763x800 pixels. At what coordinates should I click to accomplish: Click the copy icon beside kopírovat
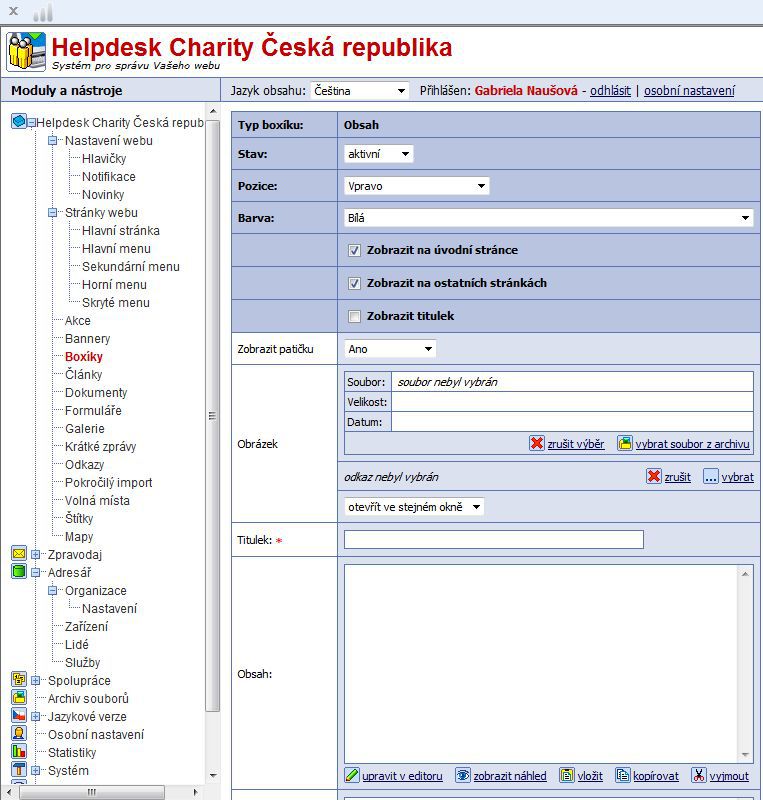click(x=623, y=776)
